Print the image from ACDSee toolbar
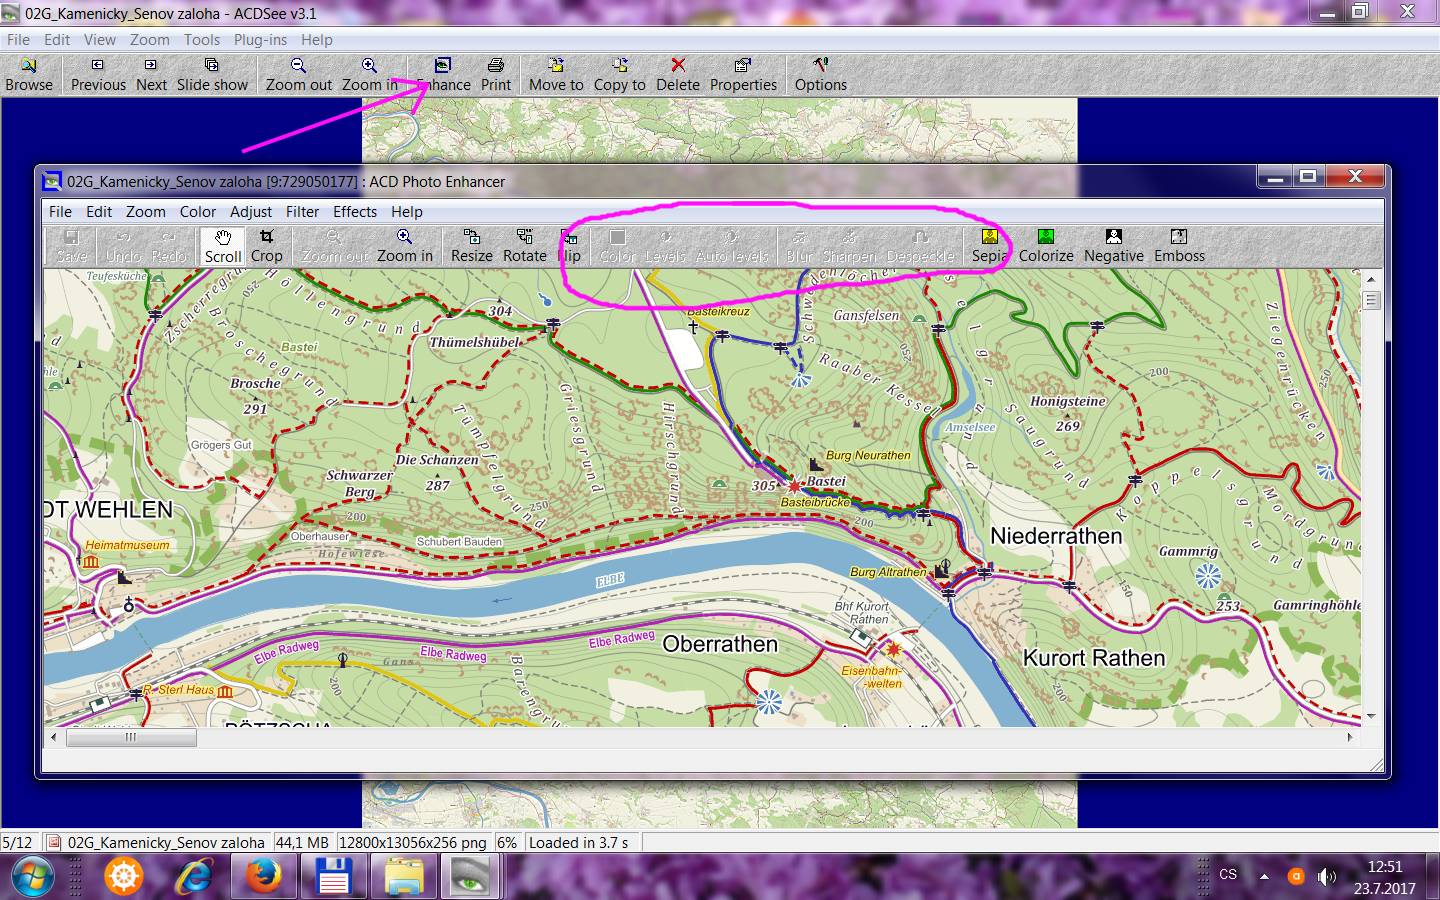This screenshot has width=1440, height=900. pyautogui.click(x=496, y=75)
